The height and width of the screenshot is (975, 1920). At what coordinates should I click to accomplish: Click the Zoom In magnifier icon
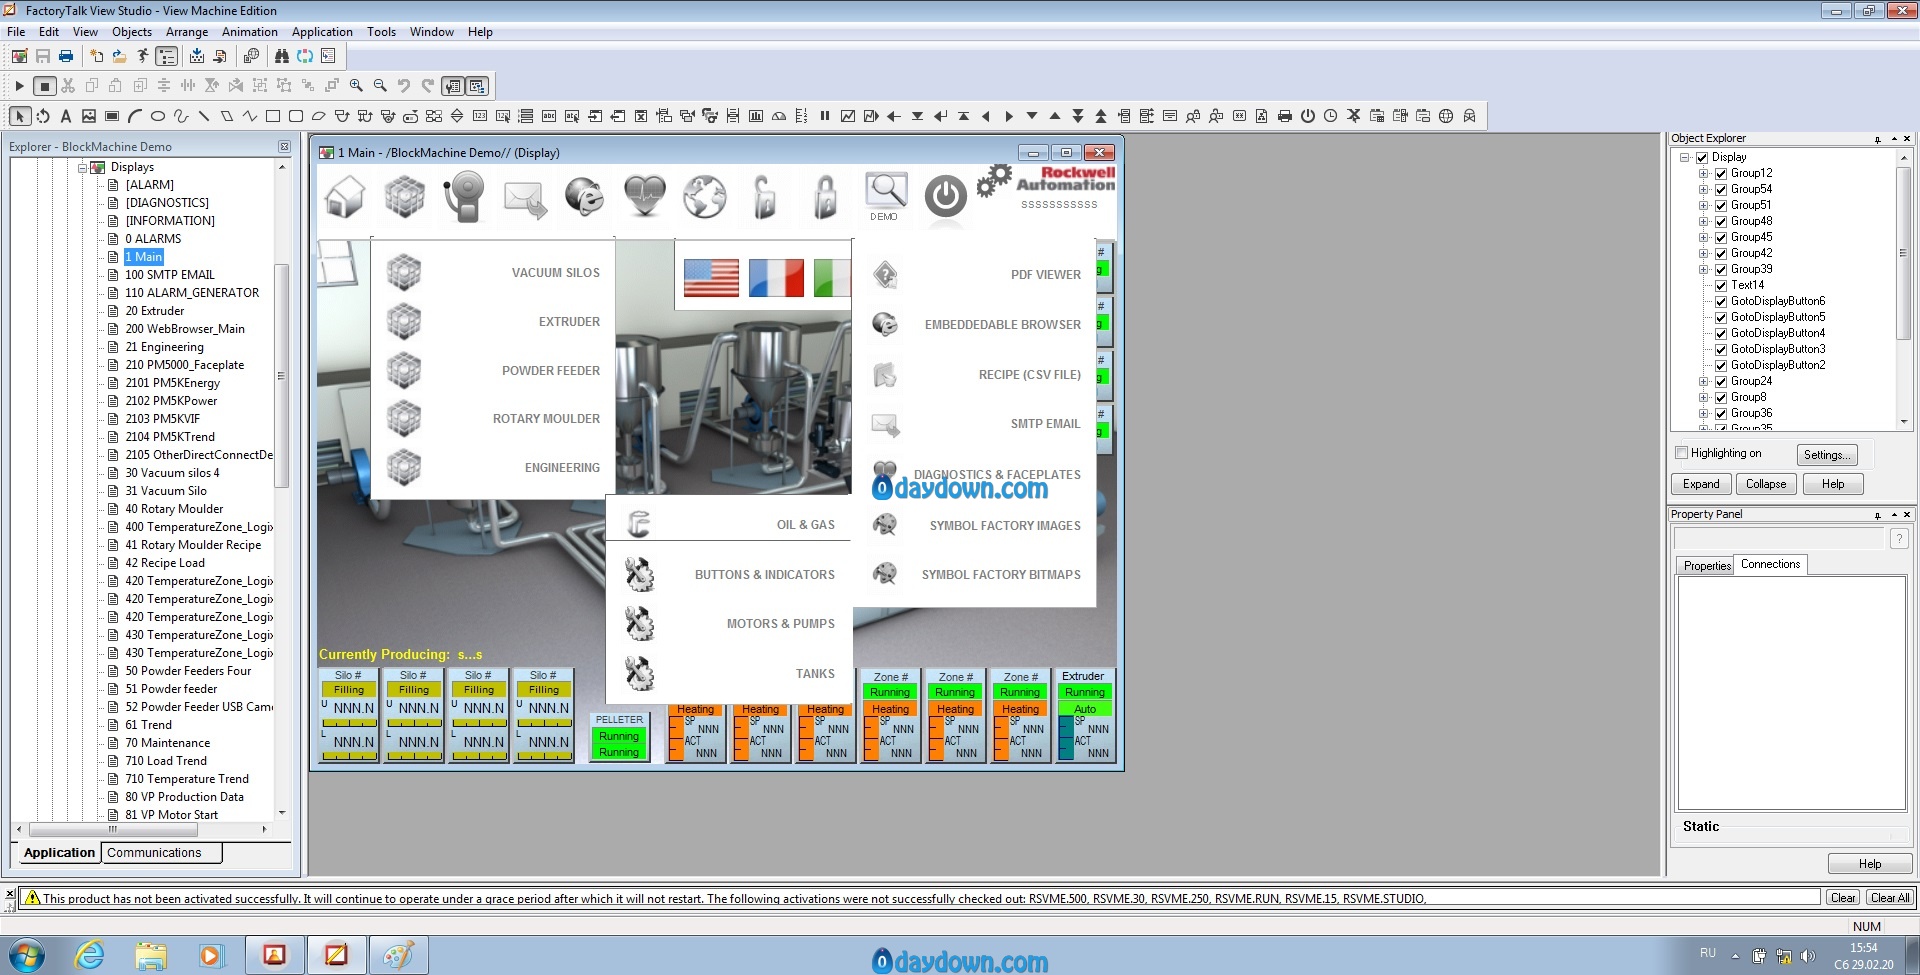click(x=356, y=86)
